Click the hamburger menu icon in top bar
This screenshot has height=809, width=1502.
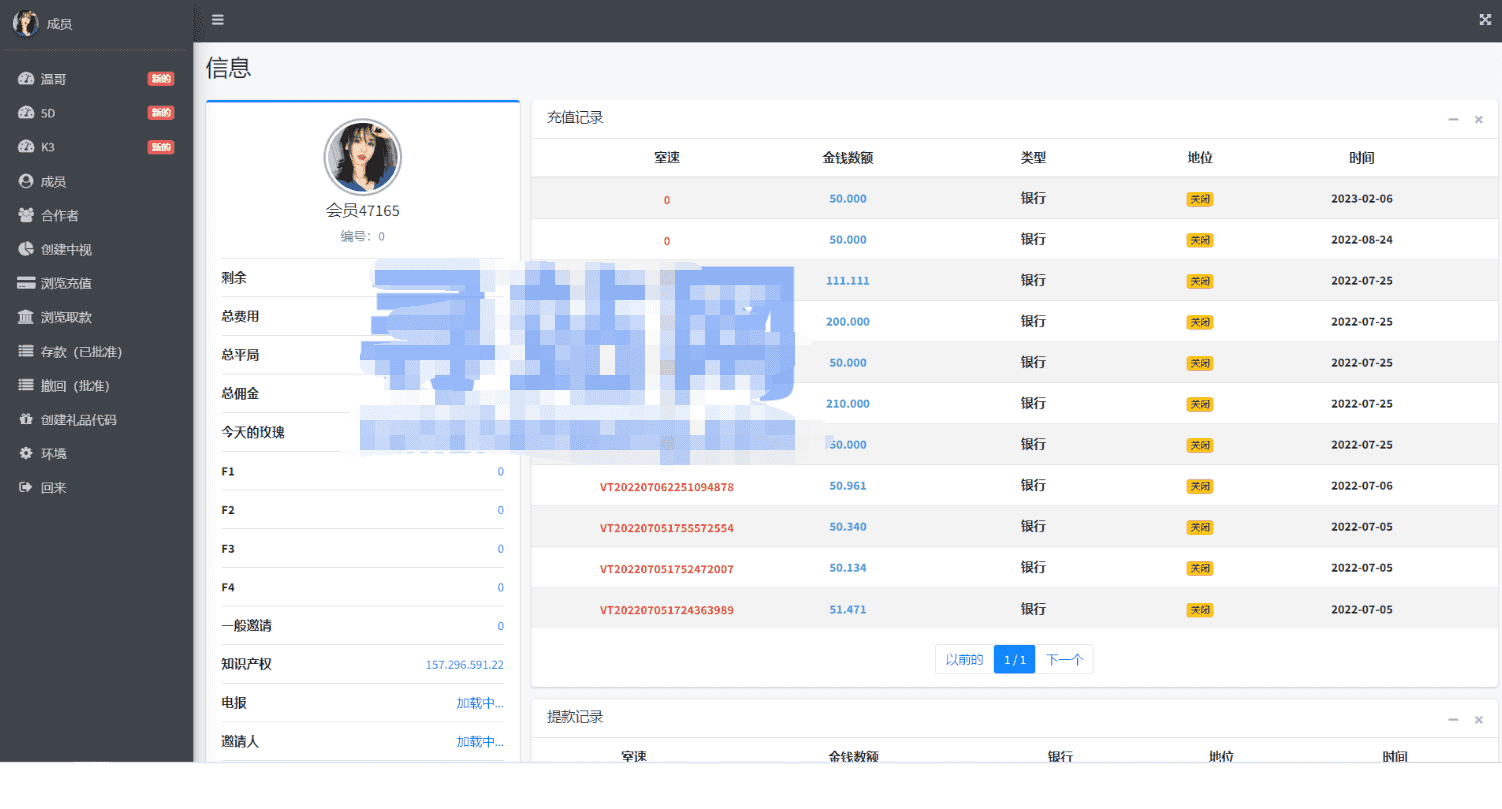coord(217,20)
